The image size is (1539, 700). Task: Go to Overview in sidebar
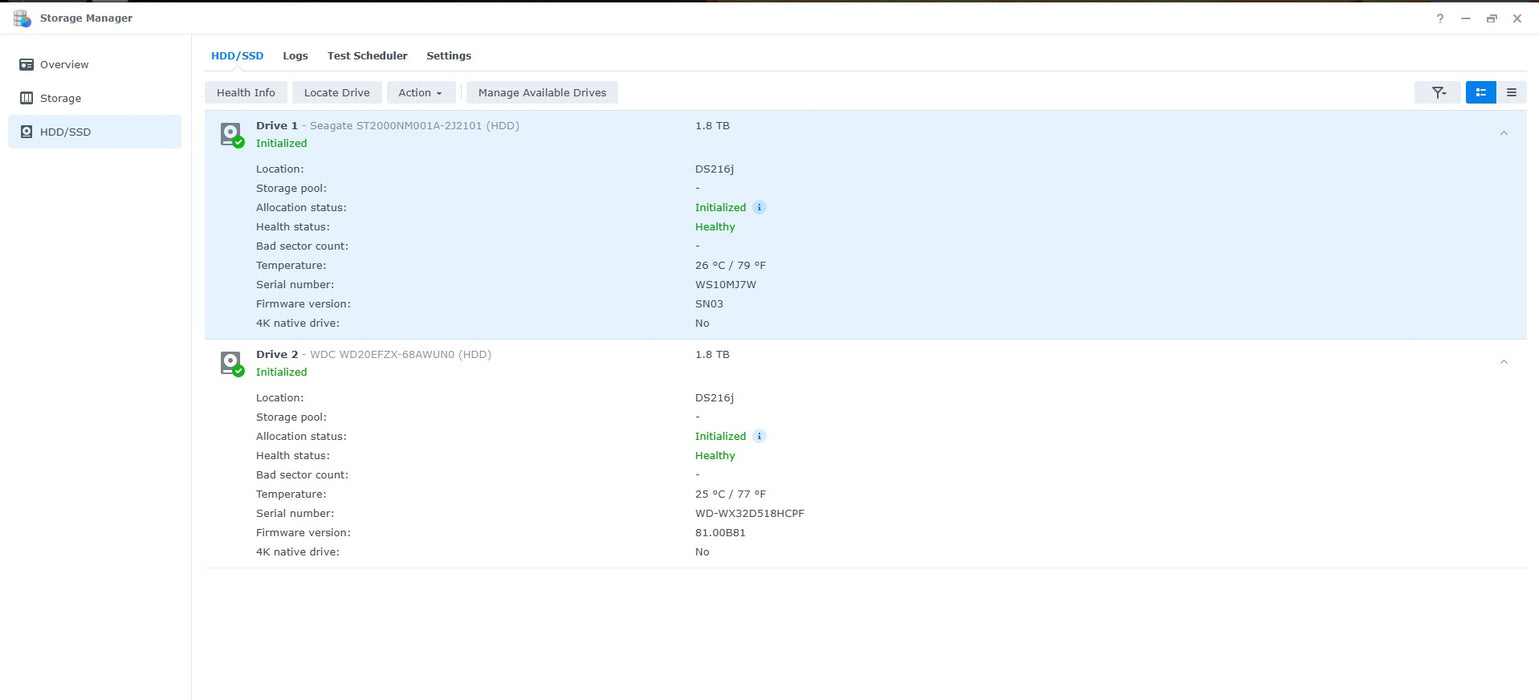(95, 65)
